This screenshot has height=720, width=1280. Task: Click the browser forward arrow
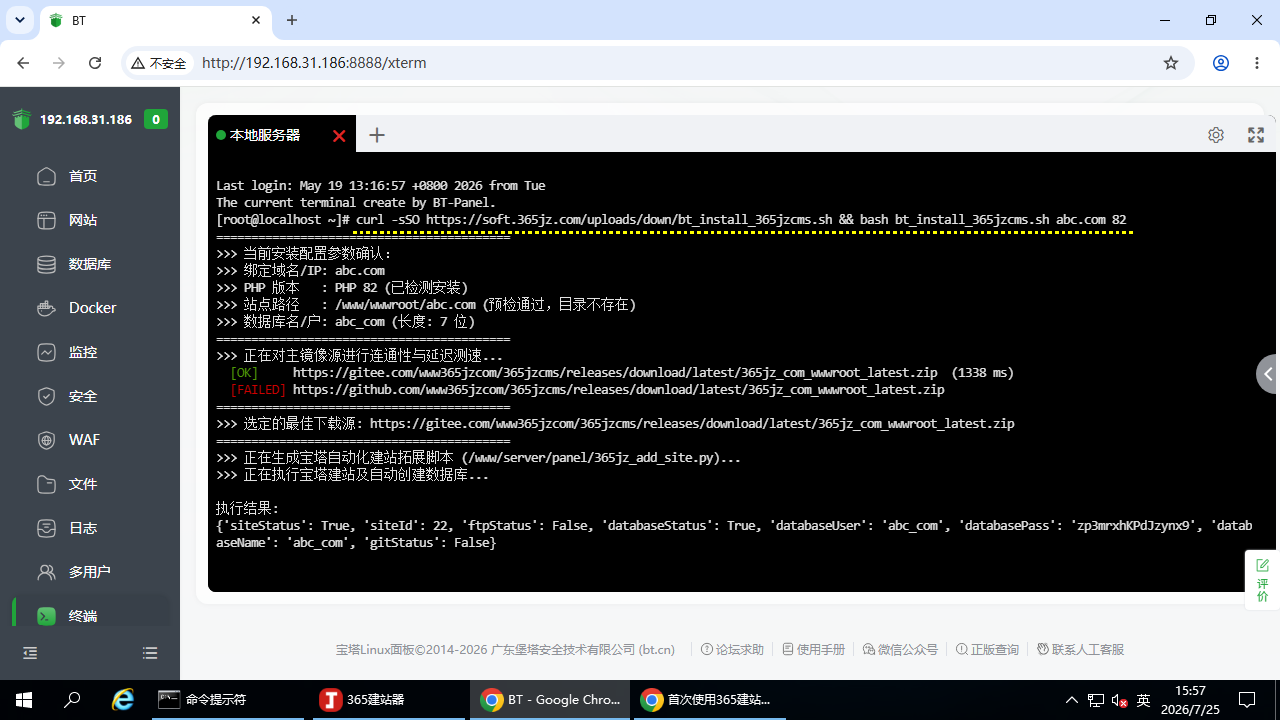point(59,63)
